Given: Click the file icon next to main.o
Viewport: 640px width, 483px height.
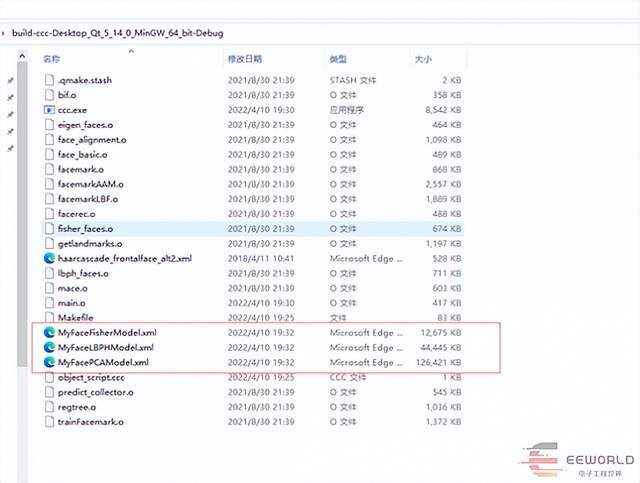Looking at the screenshot, I should (49, 302).
